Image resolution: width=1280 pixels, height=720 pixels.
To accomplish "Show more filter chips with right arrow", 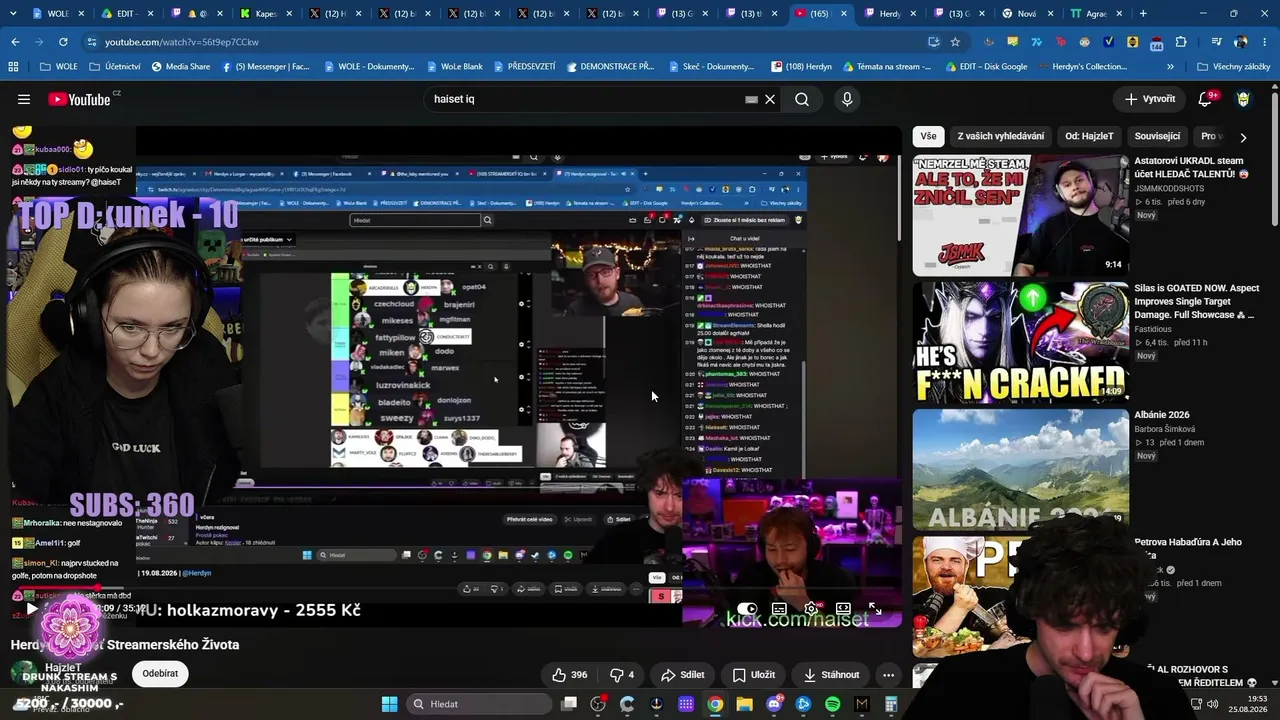I will click(x=1243, y=137).
